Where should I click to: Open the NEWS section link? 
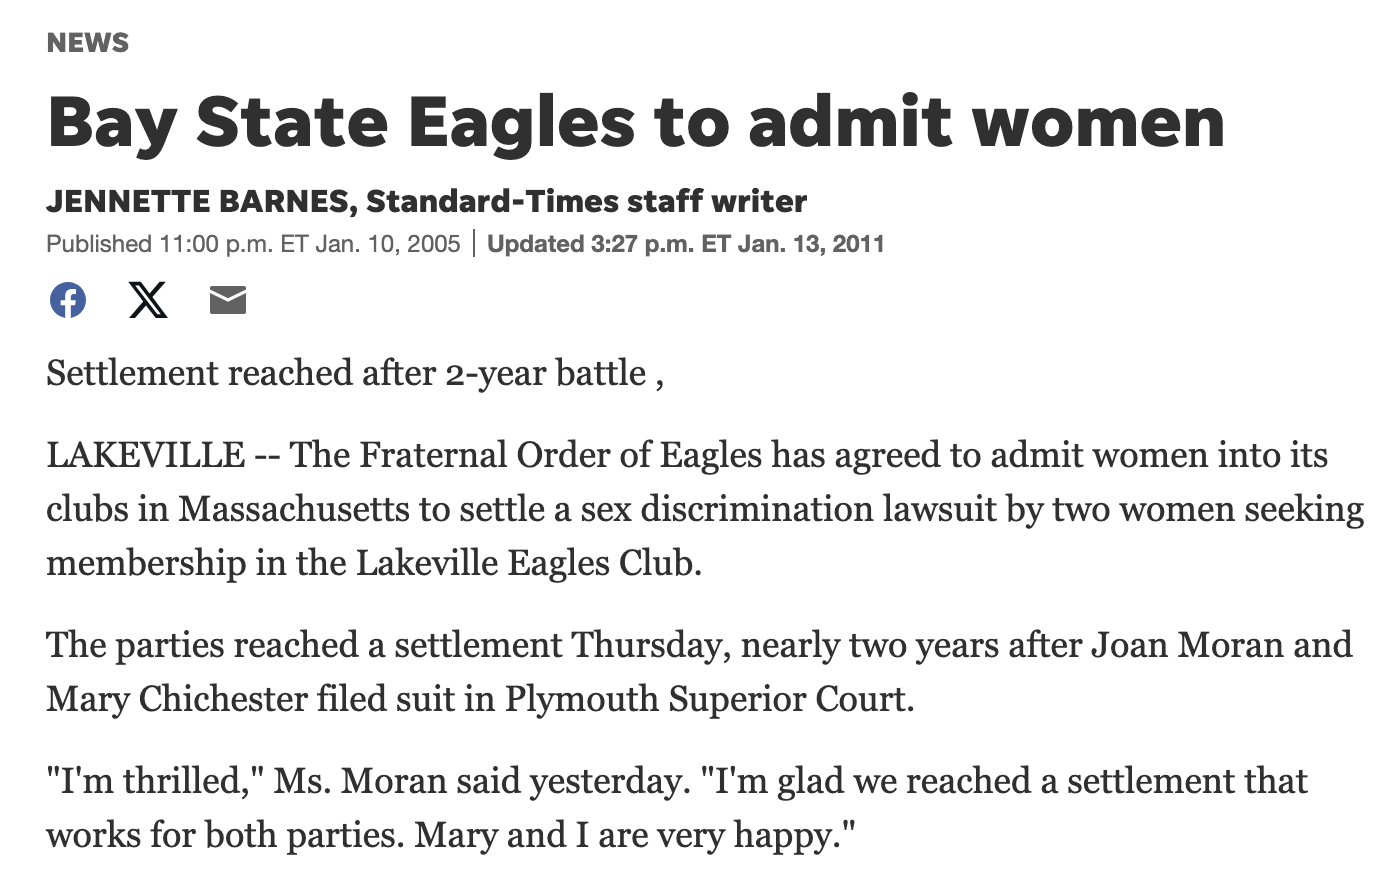pyautogui.click(x=88, y=43)
